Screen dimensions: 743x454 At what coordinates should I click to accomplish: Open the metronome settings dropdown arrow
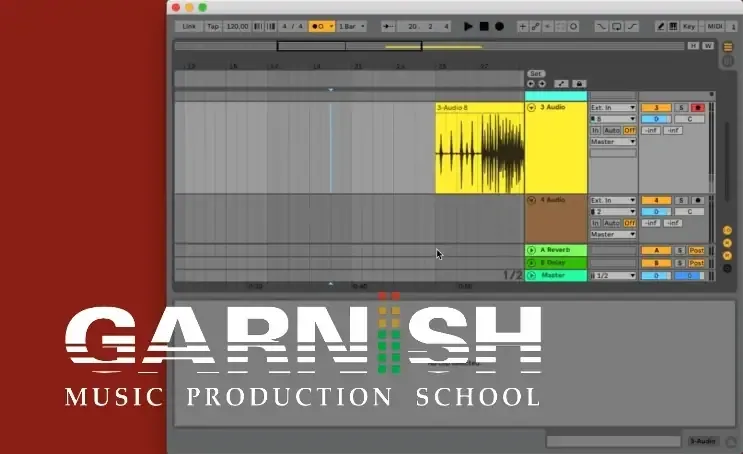[x=331, y=27]
